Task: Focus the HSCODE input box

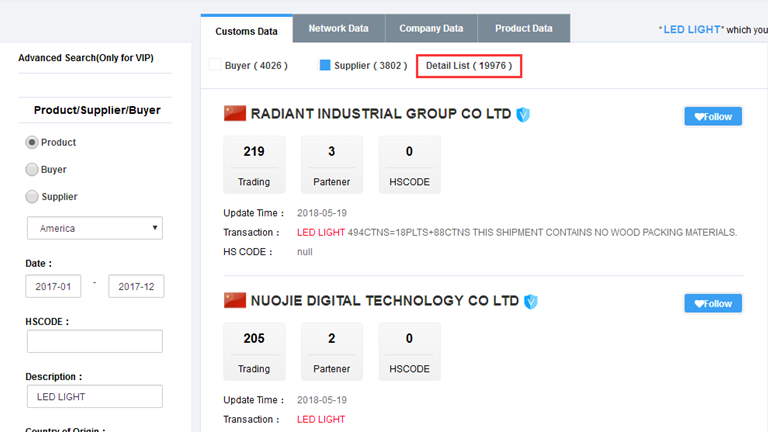Action: tap(94, 341)
